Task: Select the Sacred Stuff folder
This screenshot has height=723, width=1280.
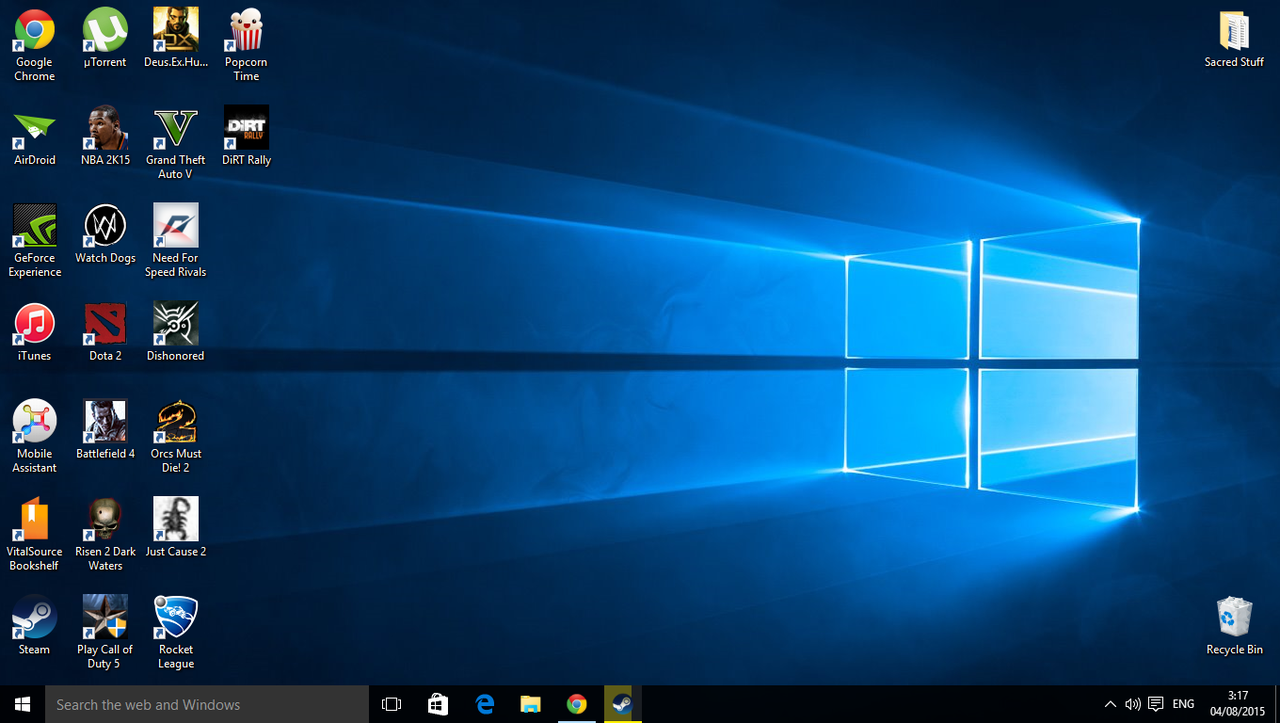Action: pos(1234,38)
